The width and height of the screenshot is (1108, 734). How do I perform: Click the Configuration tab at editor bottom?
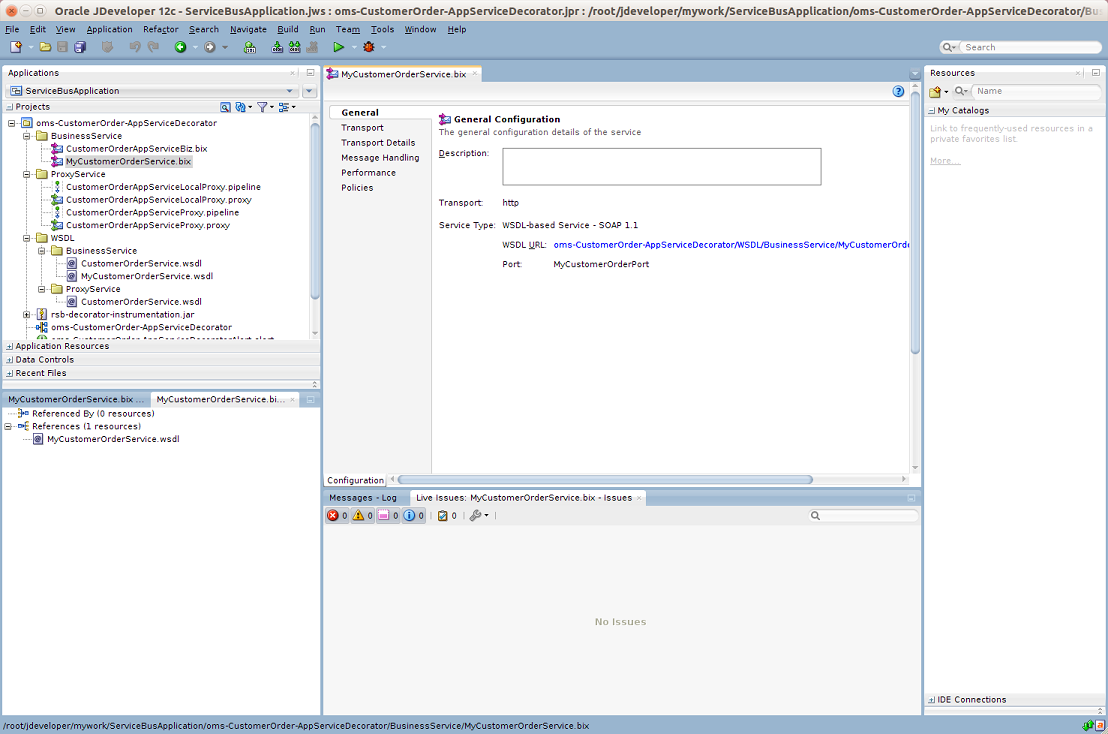[355, 480]
